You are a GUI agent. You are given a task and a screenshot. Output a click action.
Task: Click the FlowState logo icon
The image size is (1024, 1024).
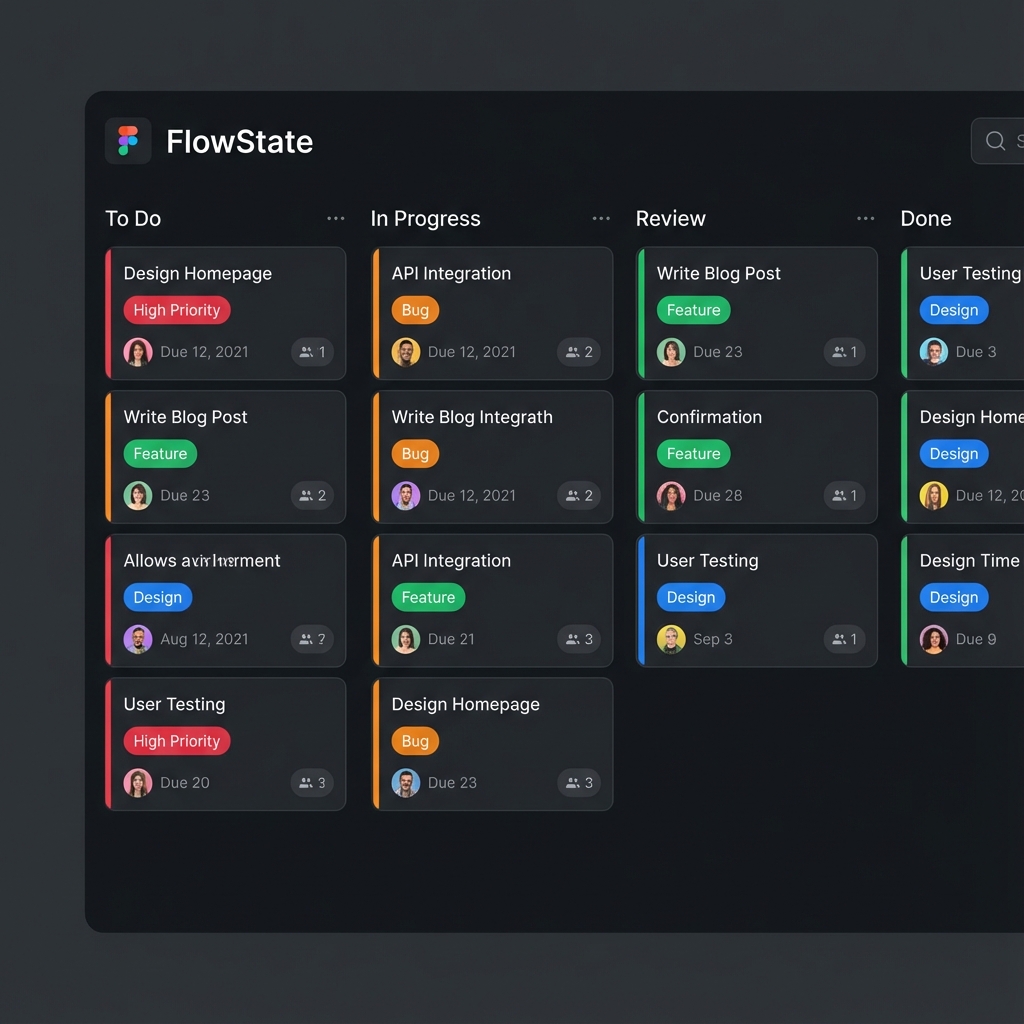128,141
